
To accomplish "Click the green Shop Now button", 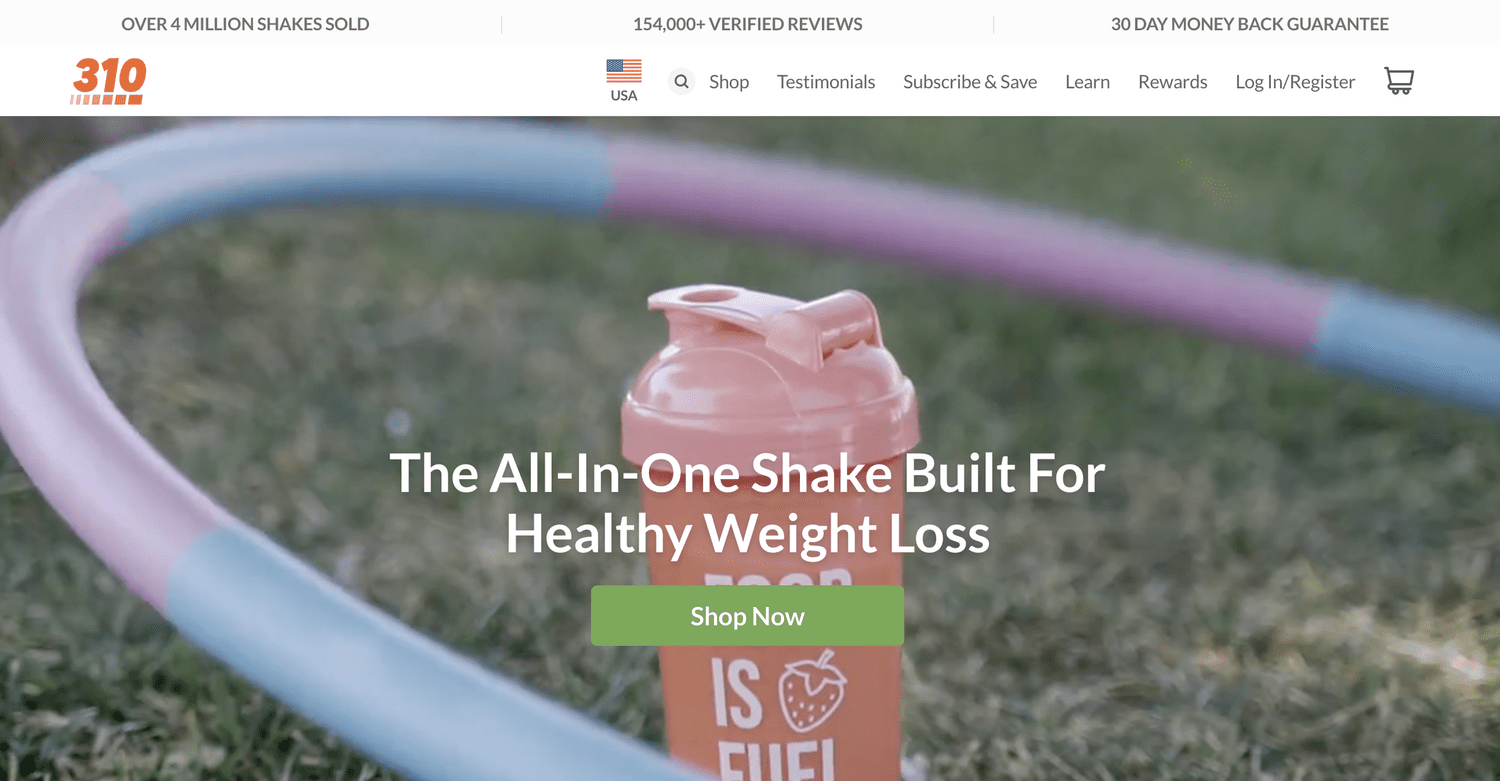I will click(747, 616).
